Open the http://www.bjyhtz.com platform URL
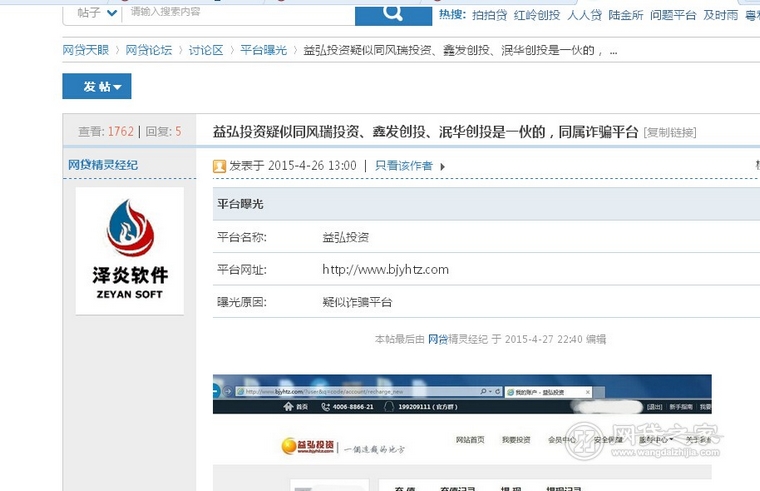The height and width of the screenshot is (491, 760). point(385,270)
